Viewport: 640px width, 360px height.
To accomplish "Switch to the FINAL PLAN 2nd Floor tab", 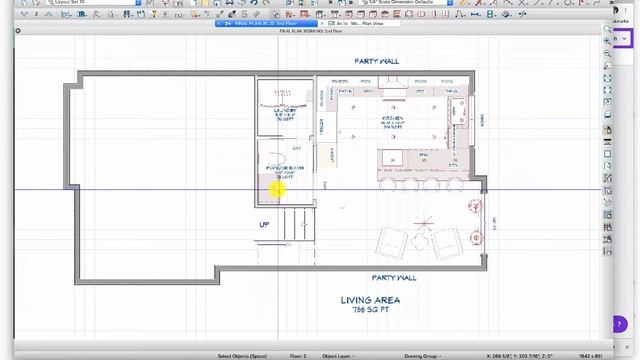I will (265, 24).
